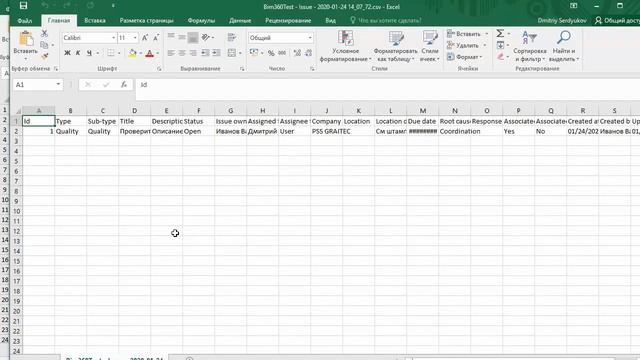Click the Paste (Вставить) clipboard icon
The width and height of the screenshot is (640, 360).
click(26, 39)
